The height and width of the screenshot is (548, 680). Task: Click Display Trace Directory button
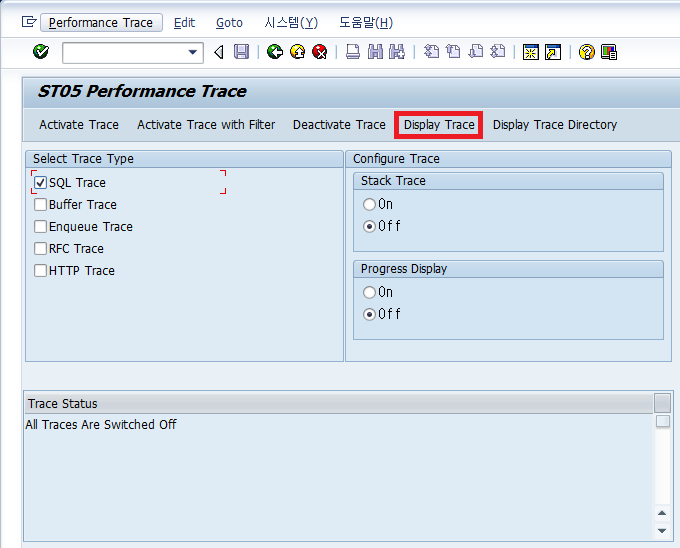pyautogui.click(x=555, y=125)
